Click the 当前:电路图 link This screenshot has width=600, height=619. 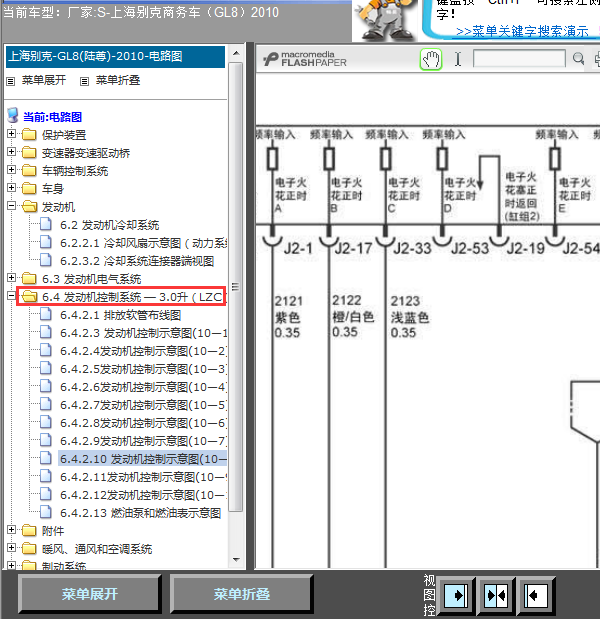52,117
